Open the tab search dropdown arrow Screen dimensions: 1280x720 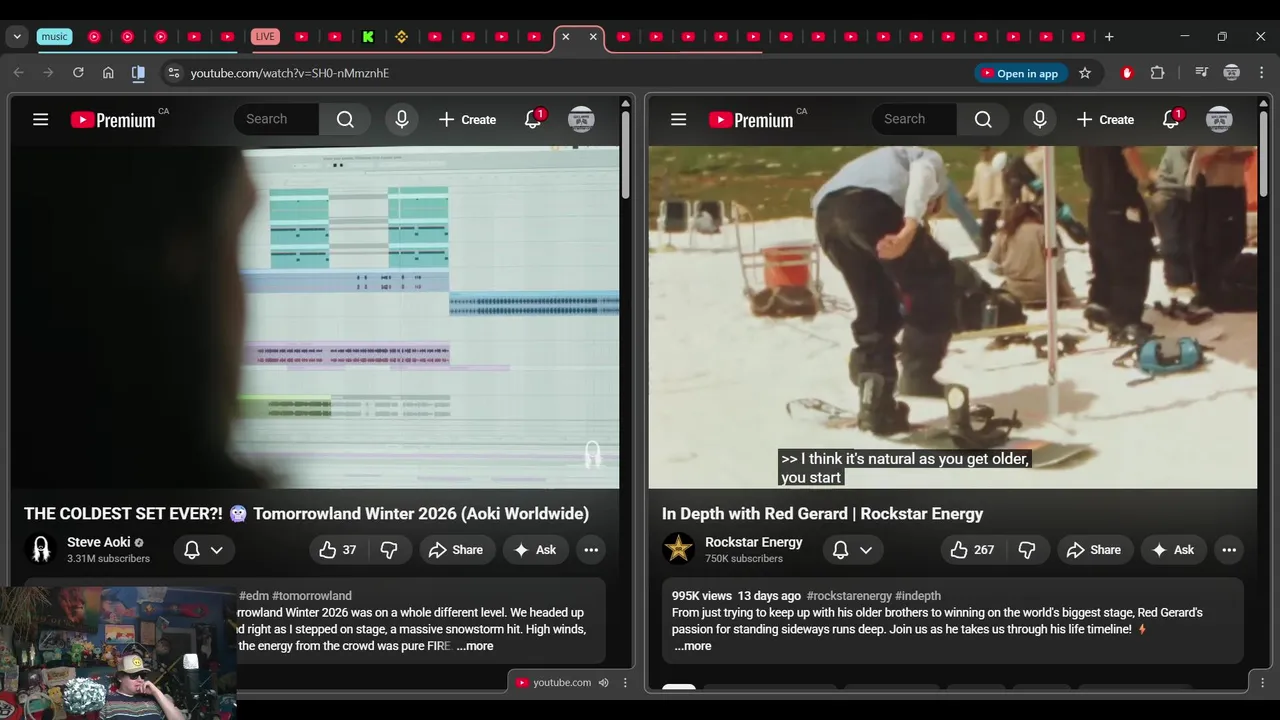click(x=17, y=37)
